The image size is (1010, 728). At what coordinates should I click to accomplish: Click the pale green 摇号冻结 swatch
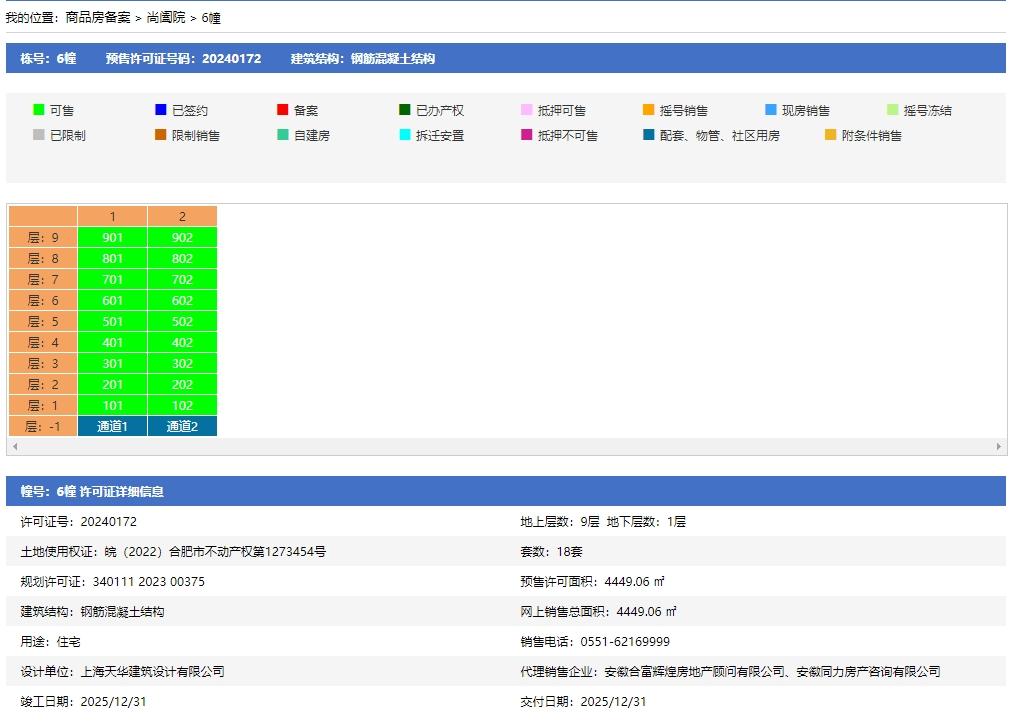coord(892,110)
